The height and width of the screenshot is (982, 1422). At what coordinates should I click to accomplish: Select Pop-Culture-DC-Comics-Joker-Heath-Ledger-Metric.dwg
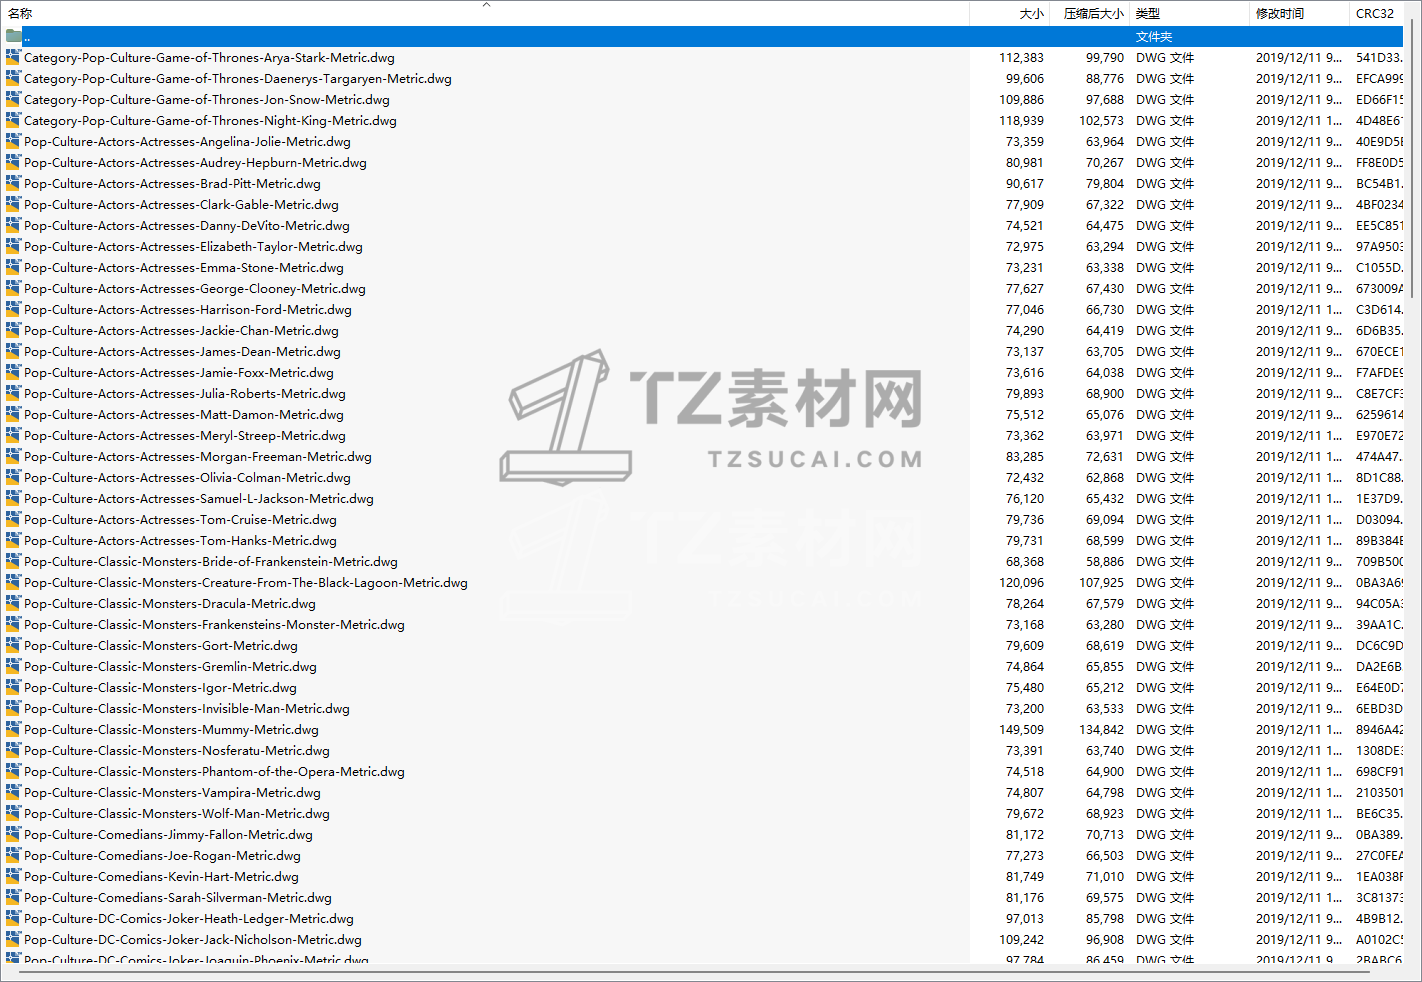pyautogui.click(x=189, y=919)
